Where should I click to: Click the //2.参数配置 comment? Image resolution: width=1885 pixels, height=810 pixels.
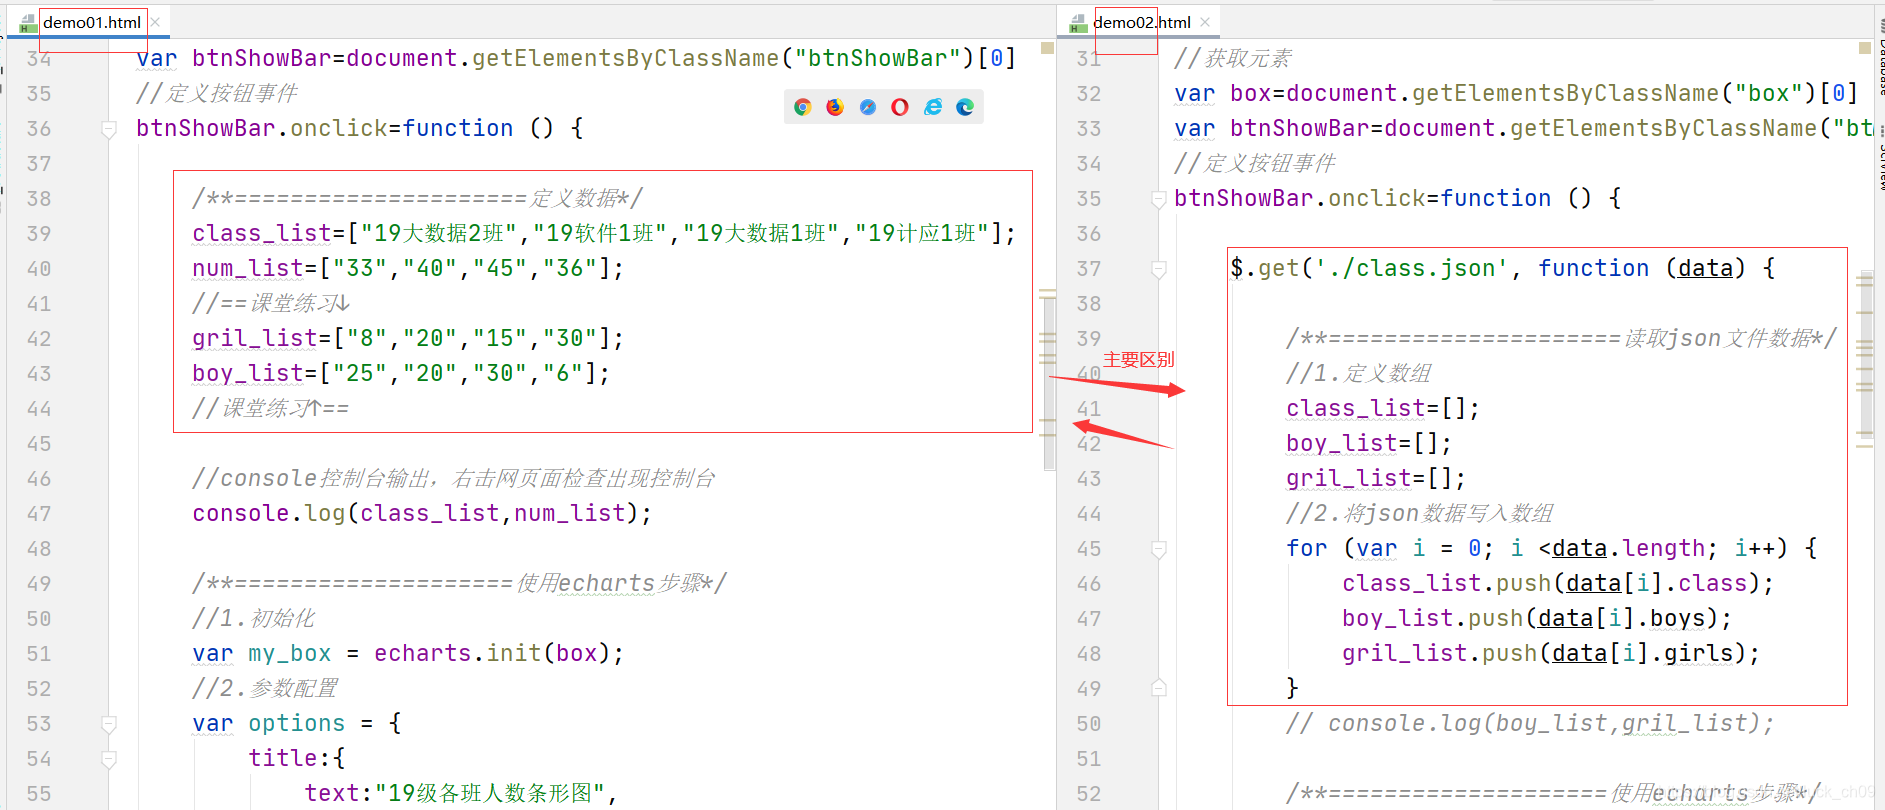(x=265, y=688)
